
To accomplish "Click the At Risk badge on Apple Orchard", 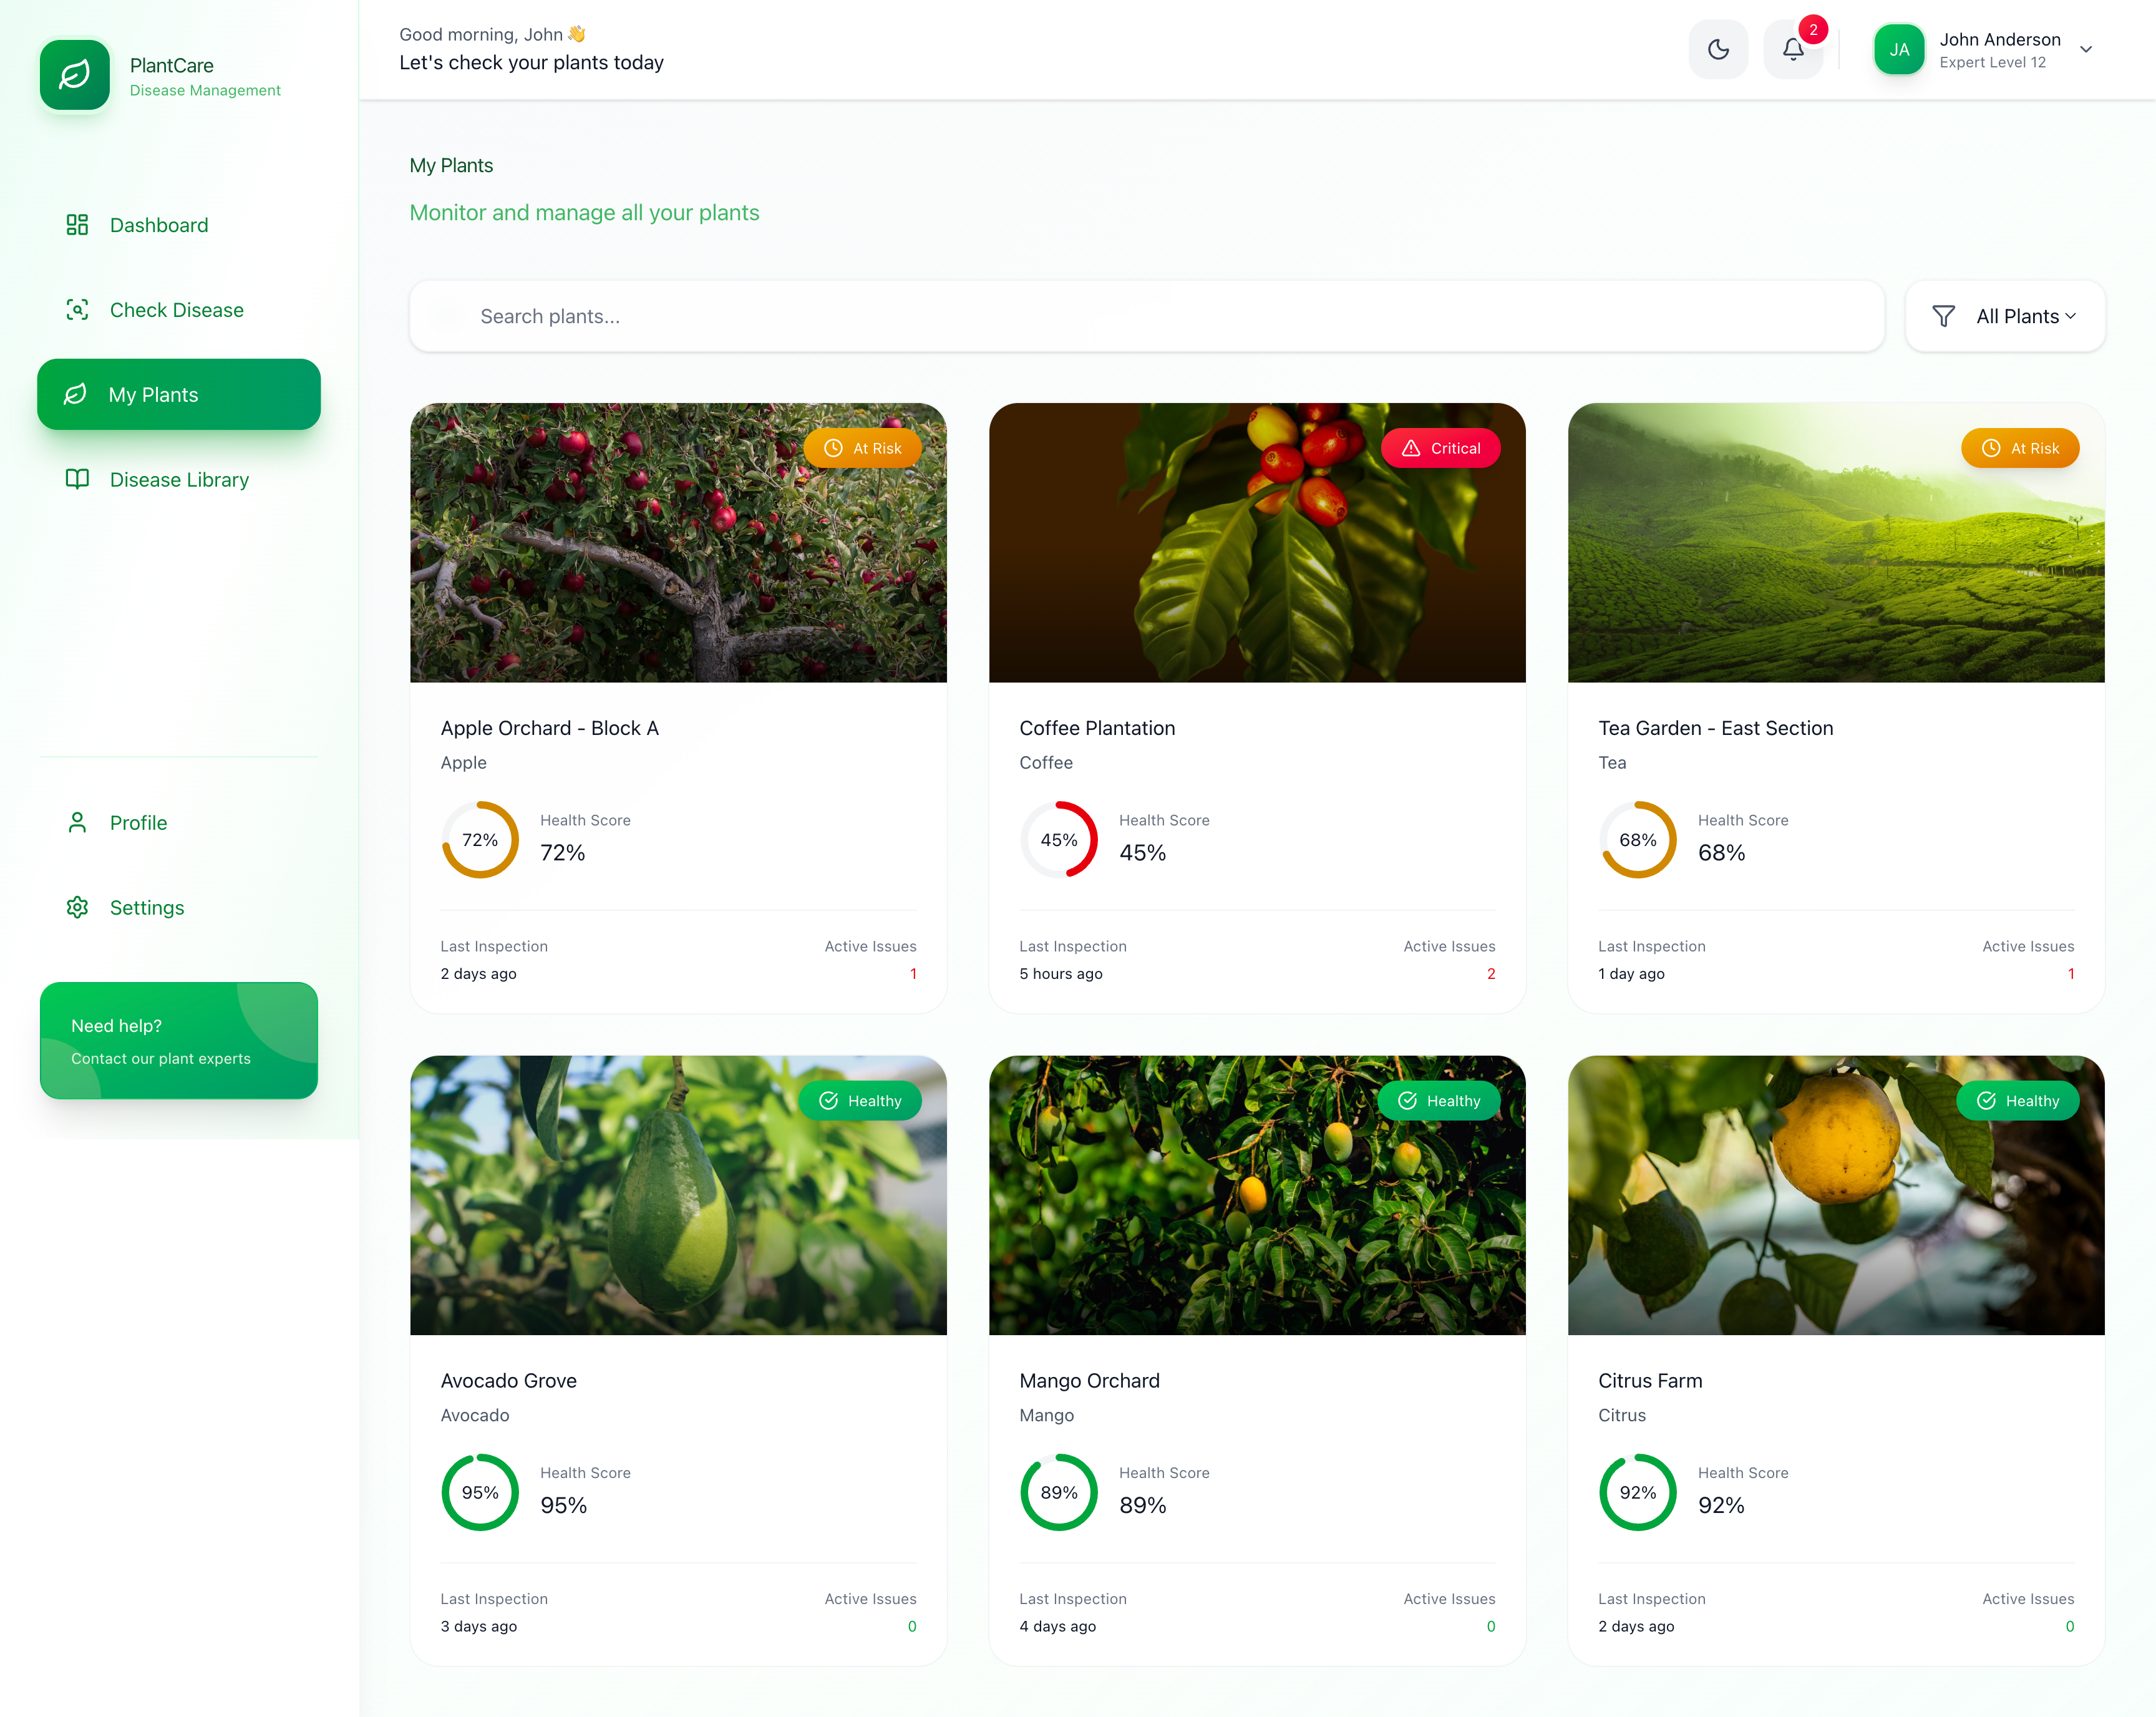I will click(863, 448).
